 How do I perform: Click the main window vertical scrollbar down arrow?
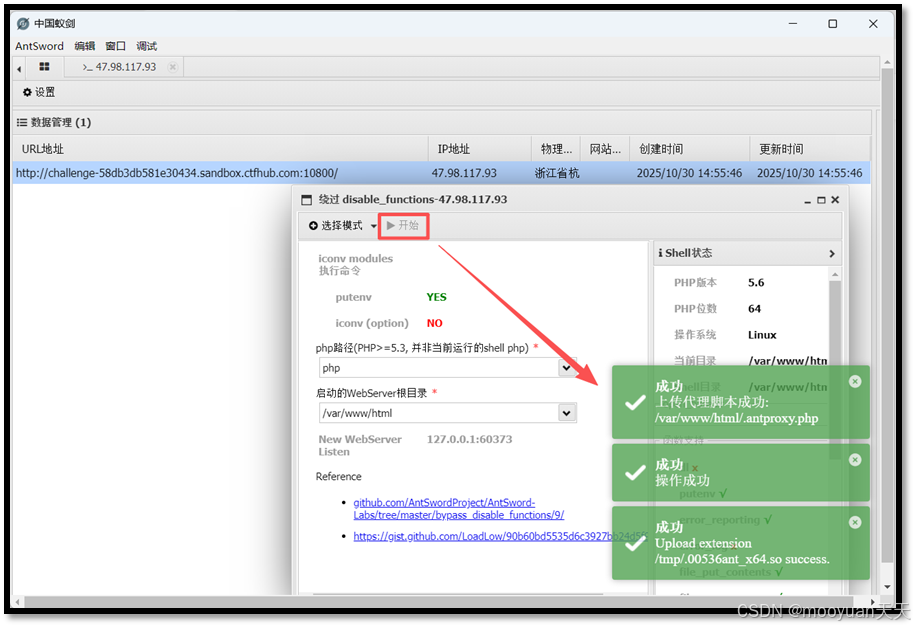[x=887, y=587]
